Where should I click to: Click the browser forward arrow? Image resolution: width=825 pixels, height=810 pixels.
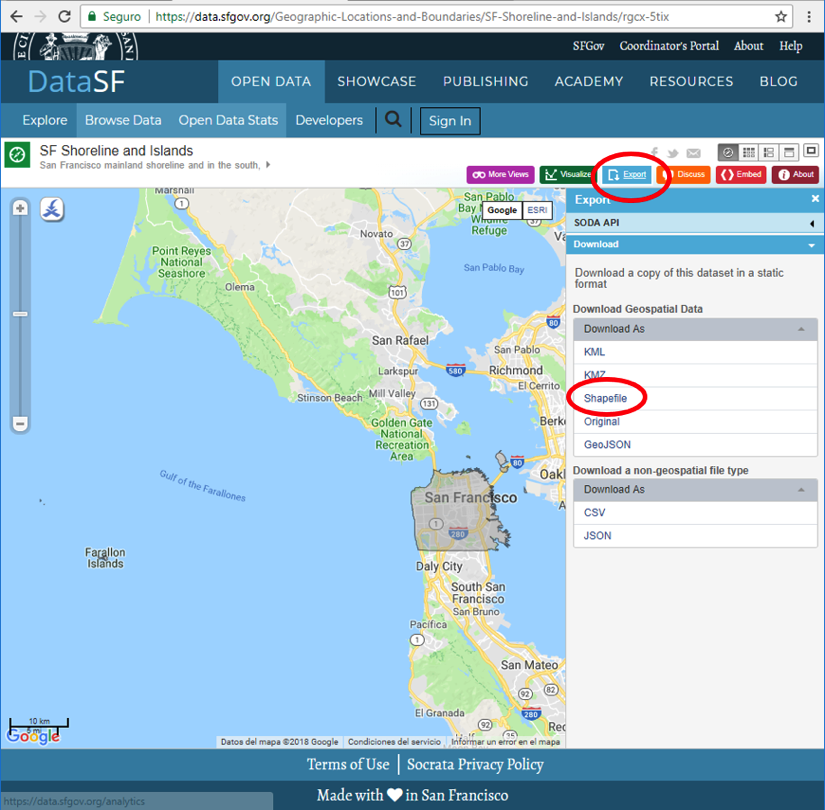[x=40, y=16]
